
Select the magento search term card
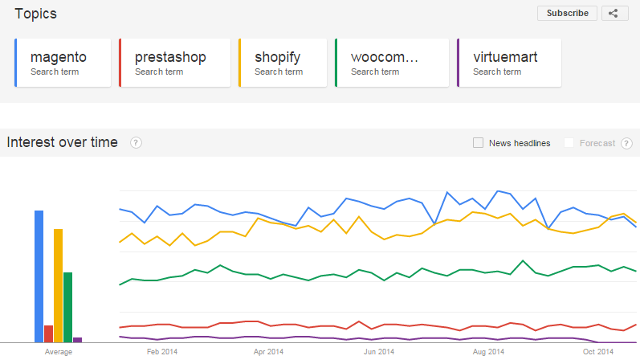click(62, 63)
